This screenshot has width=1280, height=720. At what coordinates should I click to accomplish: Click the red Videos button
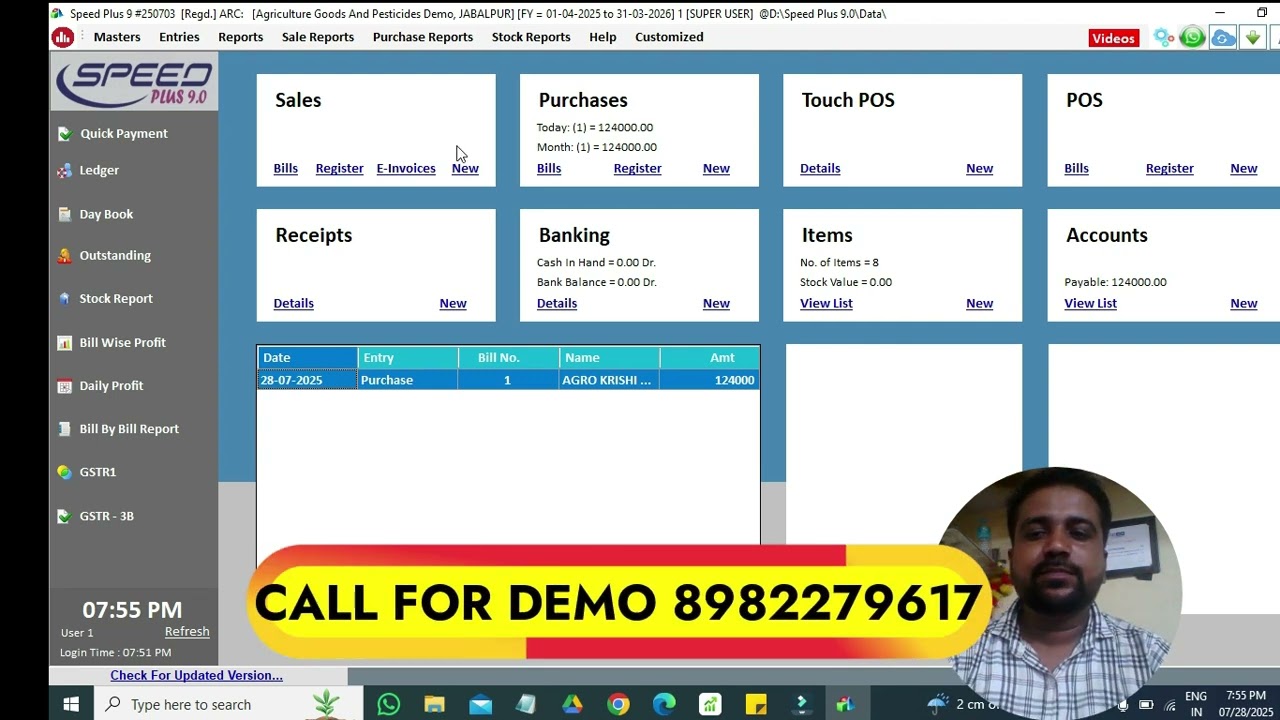(1114, 38)
